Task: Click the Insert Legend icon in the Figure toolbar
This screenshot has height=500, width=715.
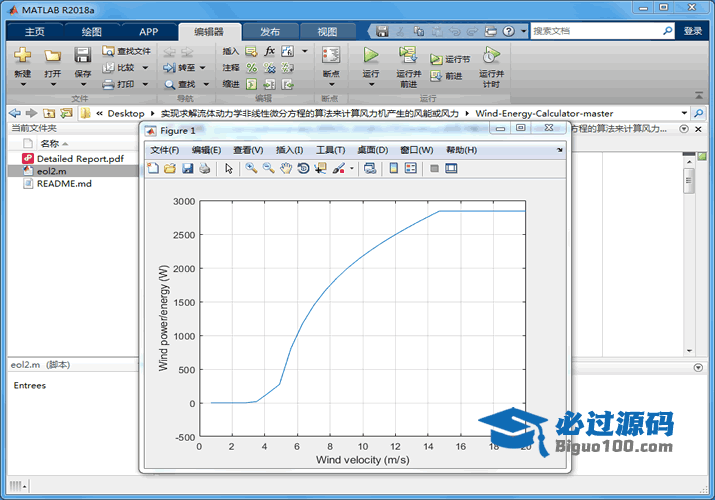Action: [411, 169]
